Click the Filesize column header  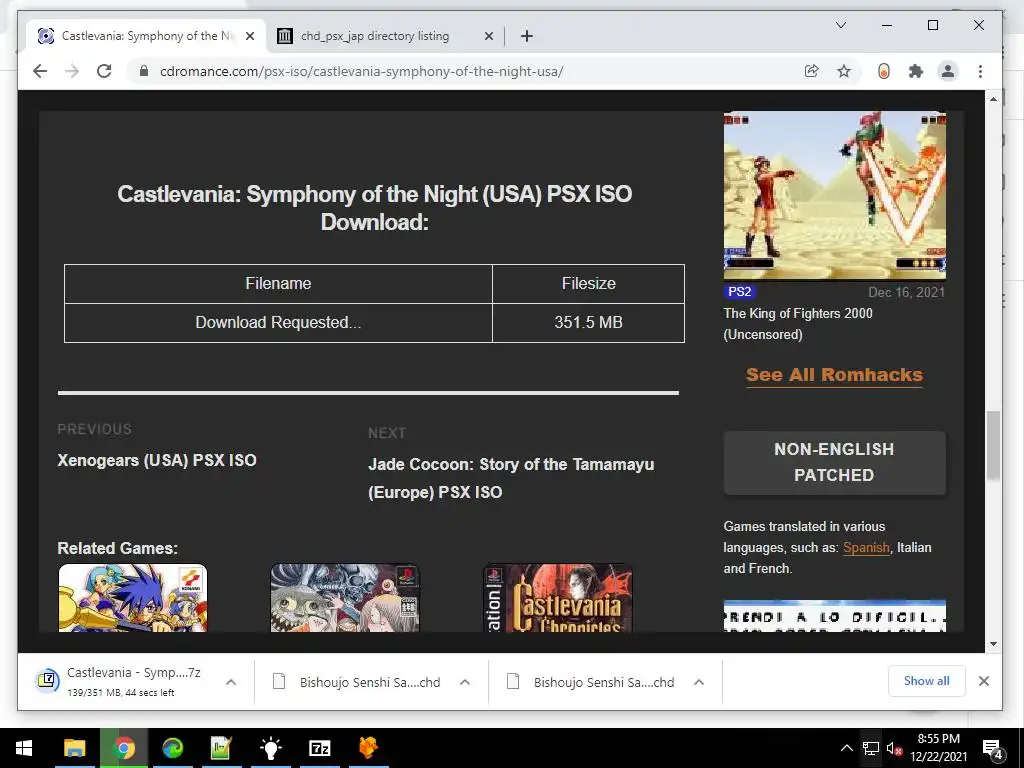588,283
